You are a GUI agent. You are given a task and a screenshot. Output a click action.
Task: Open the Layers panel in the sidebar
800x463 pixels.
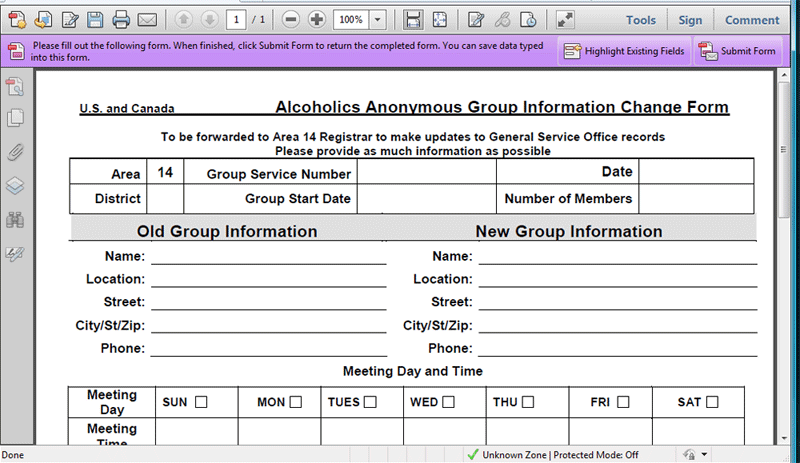[15, 186]
